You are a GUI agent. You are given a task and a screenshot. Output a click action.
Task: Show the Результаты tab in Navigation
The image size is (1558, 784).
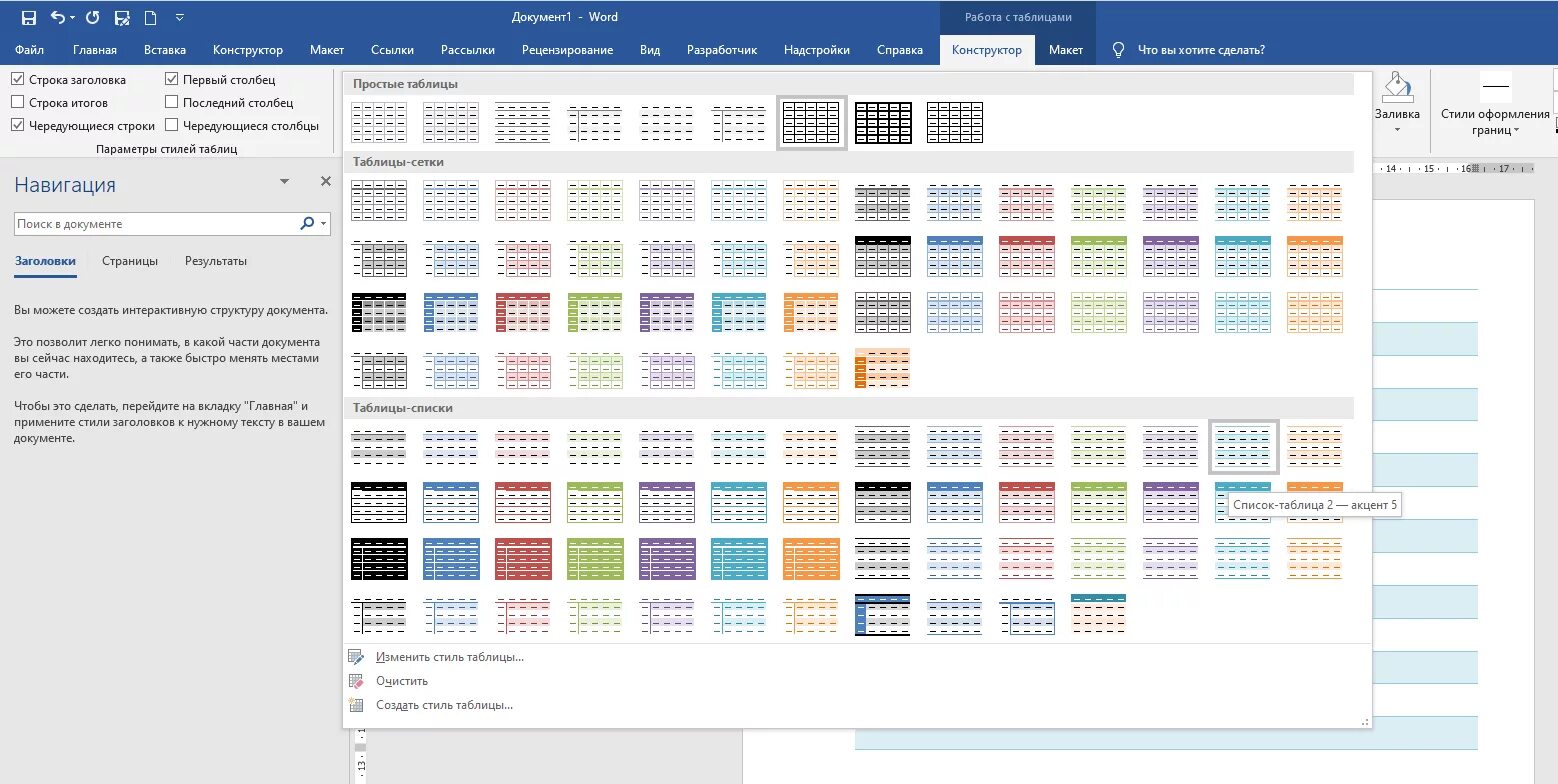[x=216, y=261]
